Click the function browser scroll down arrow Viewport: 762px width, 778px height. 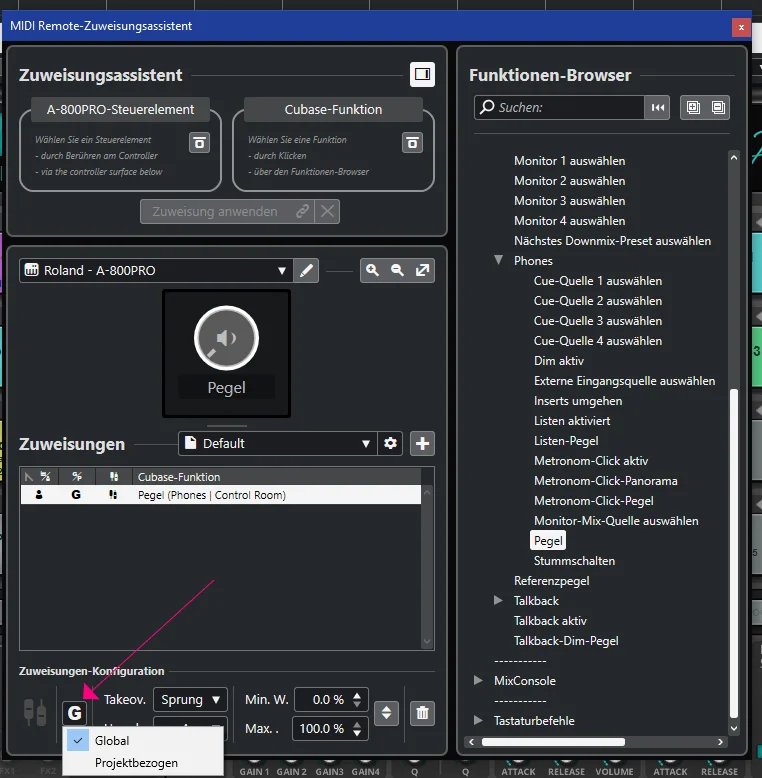pyautogui.click(x=734, y=728)
